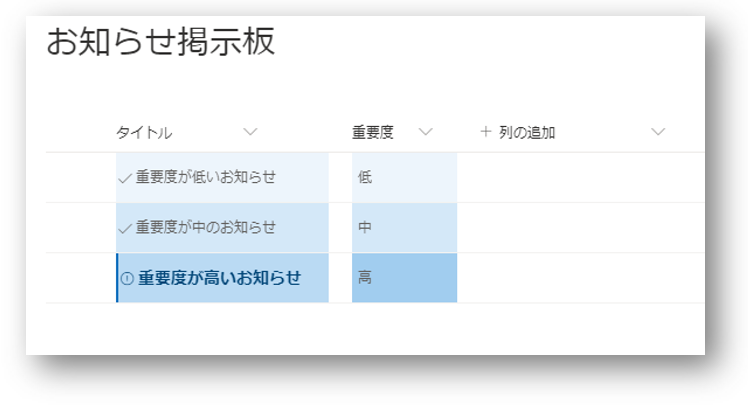Expand the chevron right of 列の追加
Screen dimensions: 748x407
(x=657, y=132)
